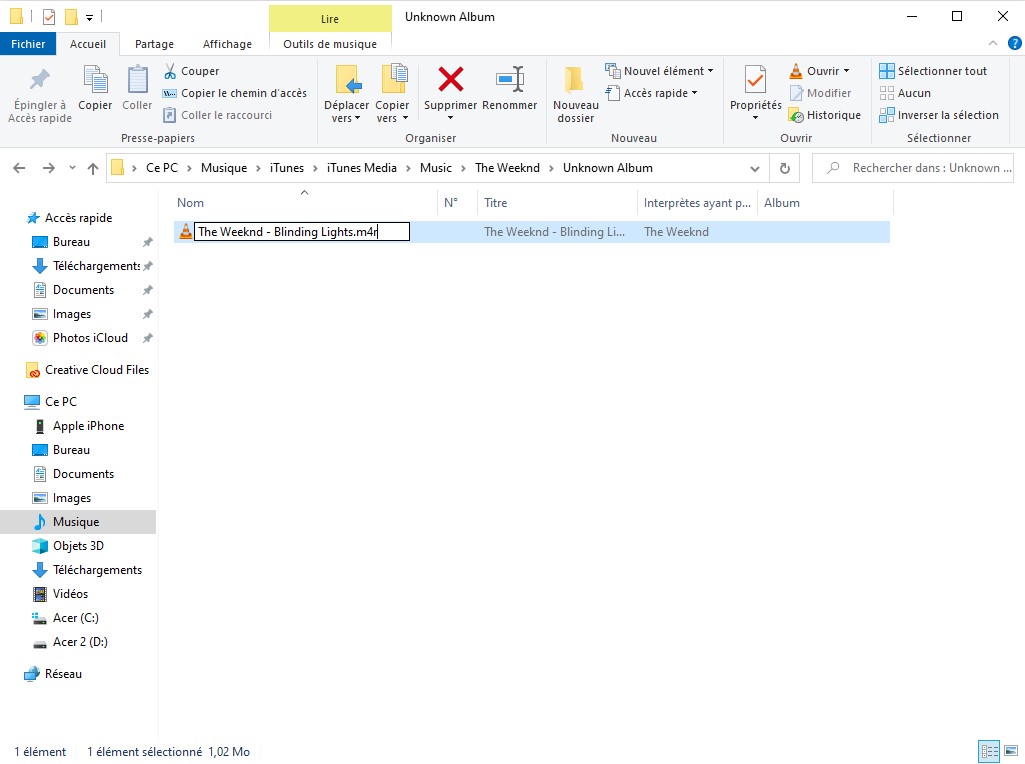Open Réseau in the navigation pane

point(63,674)
